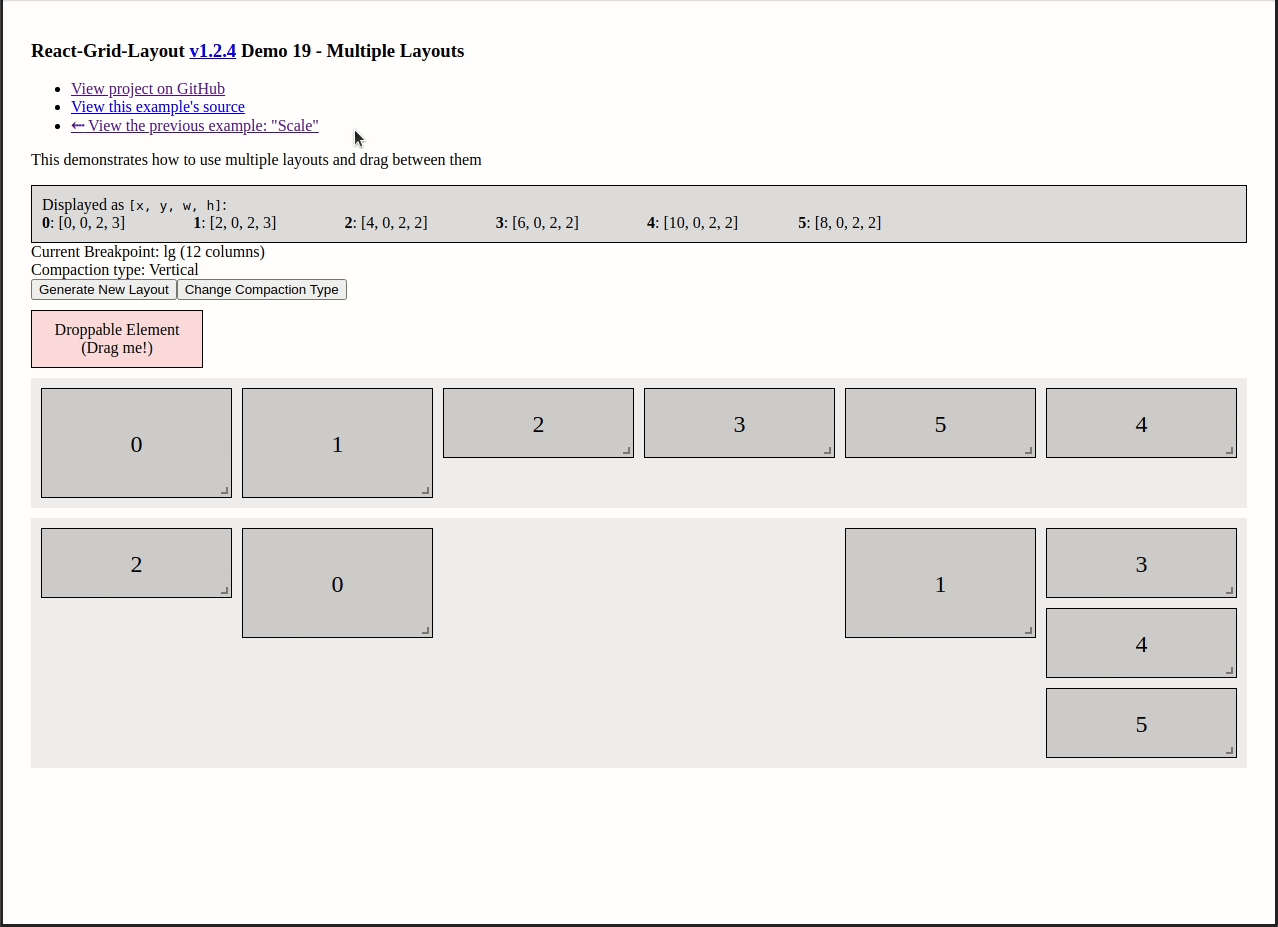Click layout value "[8, 0, 2, 2]" for item 5
This screenshot has width=1278, height=927.
tap(848, 223)
